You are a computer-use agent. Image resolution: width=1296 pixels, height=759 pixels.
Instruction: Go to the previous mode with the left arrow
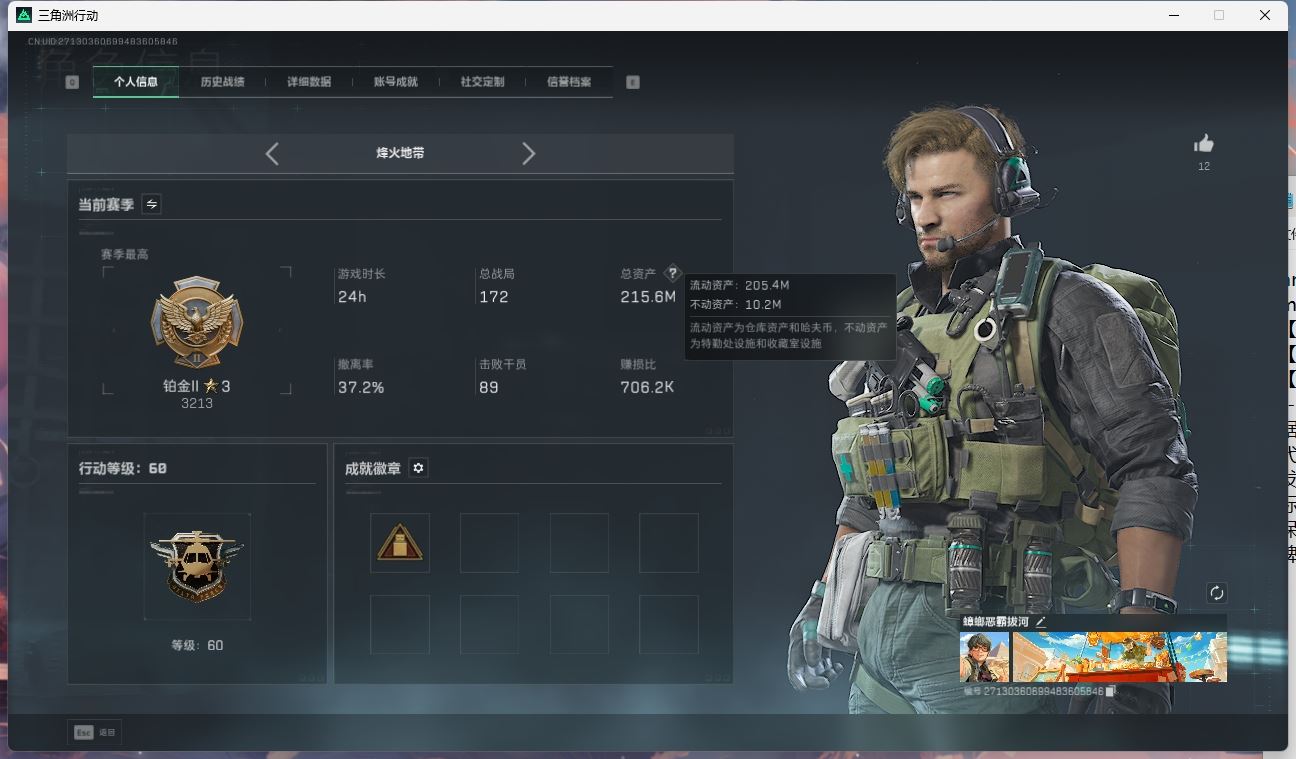(272, 153)
